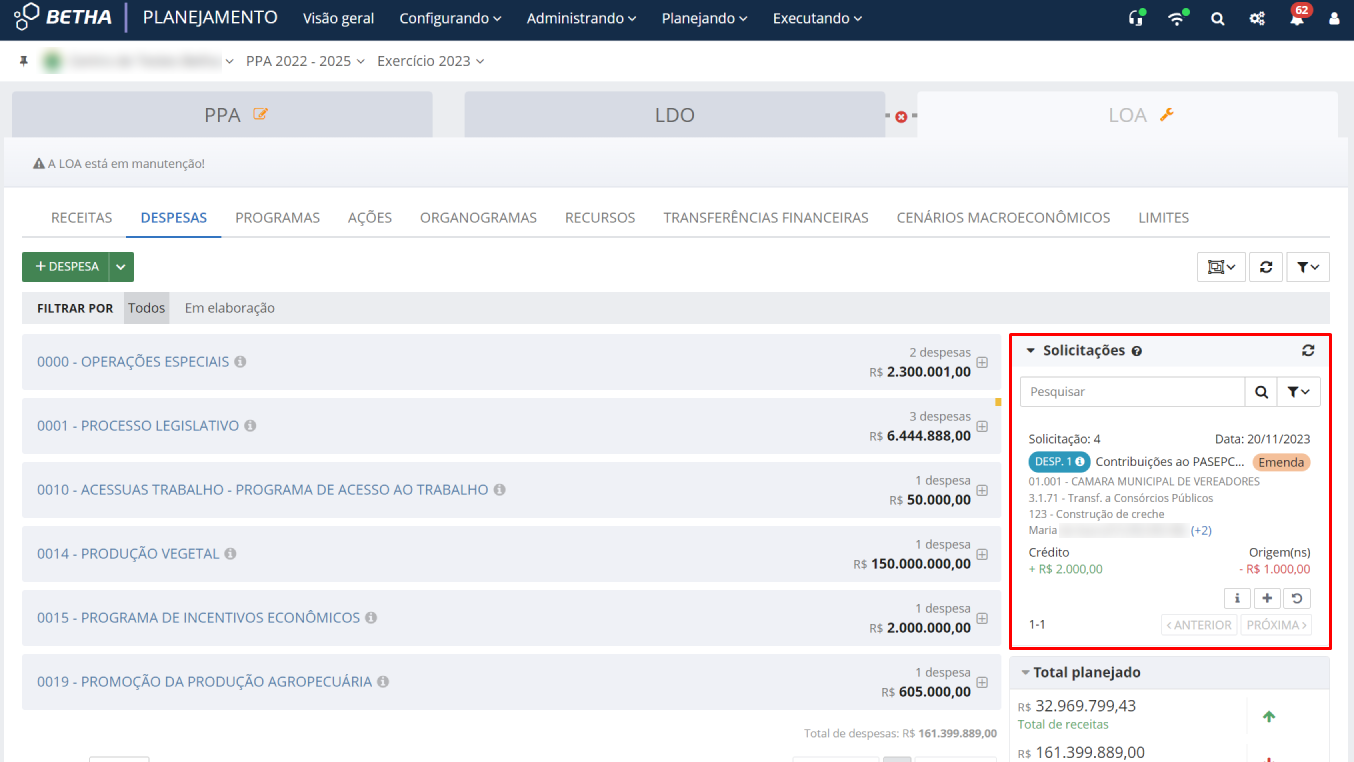Click the (+2) link in solicitation
1354x762 pixels.
point(1201,530)
